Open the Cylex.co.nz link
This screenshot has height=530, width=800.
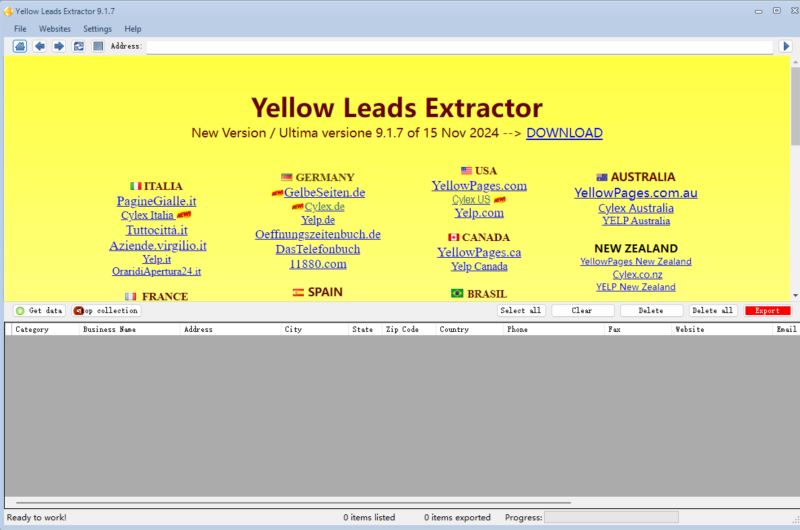[x=637, y=274]
